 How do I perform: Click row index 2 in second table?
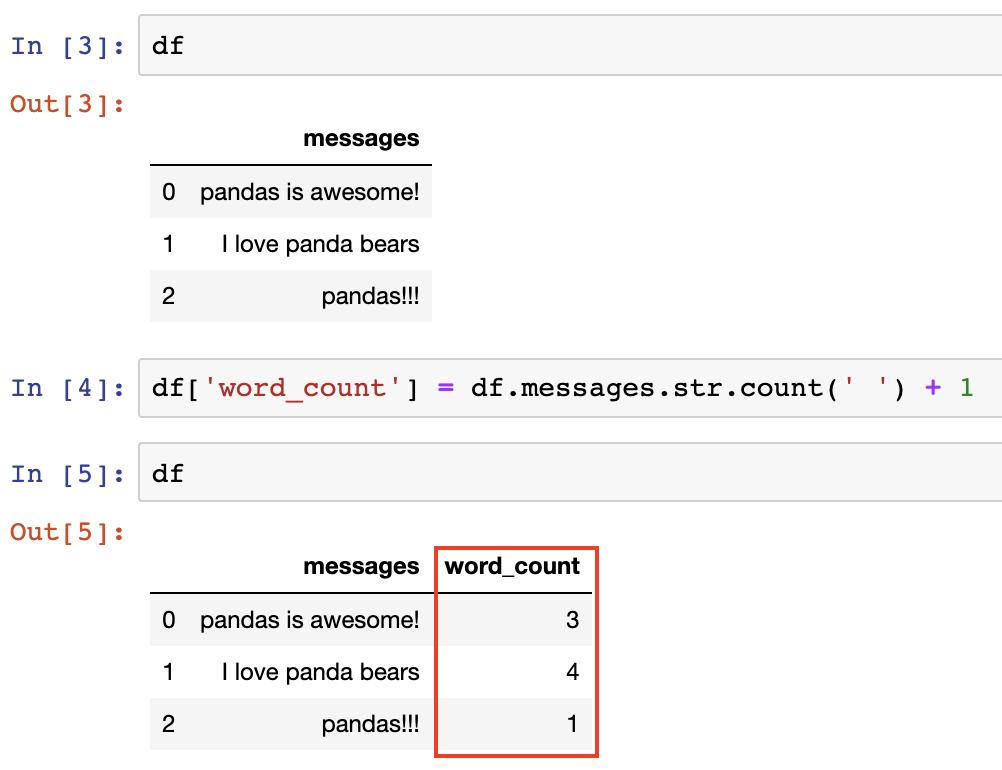[168, 723]
